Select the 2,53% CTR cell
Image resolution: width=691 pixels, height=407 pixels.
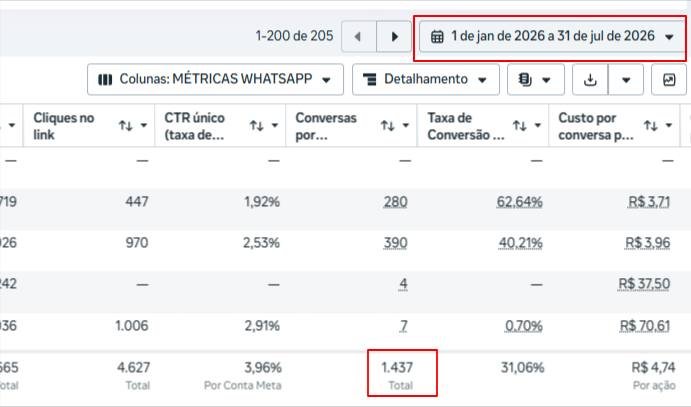pos(261,243)
